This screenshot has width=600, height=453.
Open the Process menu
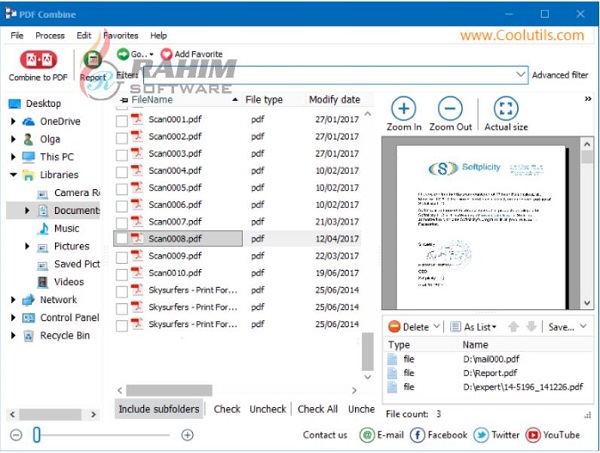point(50,35)
